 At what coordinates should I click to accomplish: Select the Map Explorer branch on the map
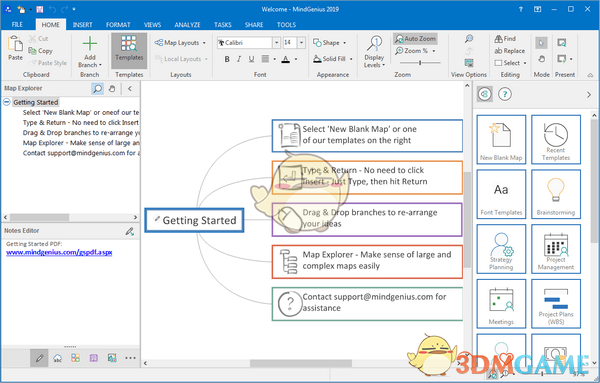click(x=367, y=262)
